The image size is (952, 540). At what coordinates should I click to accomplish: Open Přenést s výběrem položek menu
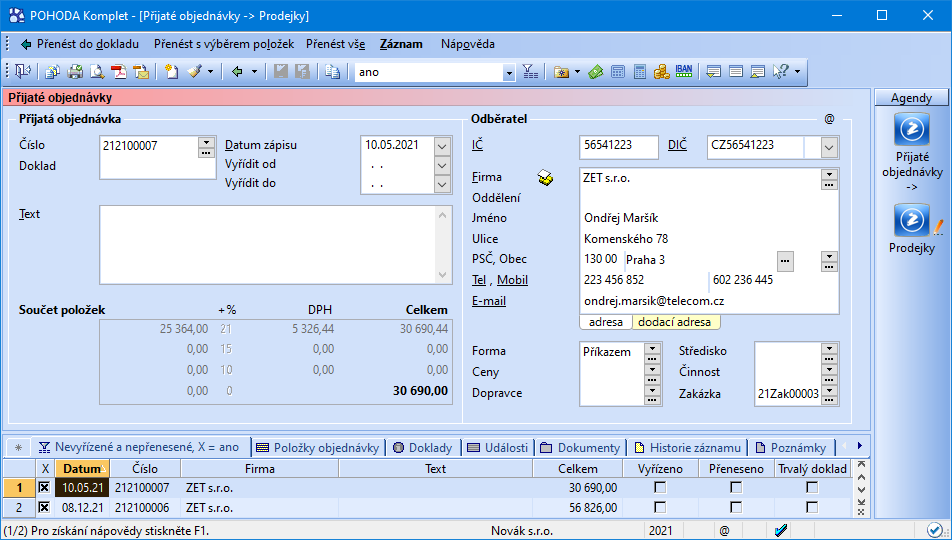pyautogui.click(x=224, y=44)
